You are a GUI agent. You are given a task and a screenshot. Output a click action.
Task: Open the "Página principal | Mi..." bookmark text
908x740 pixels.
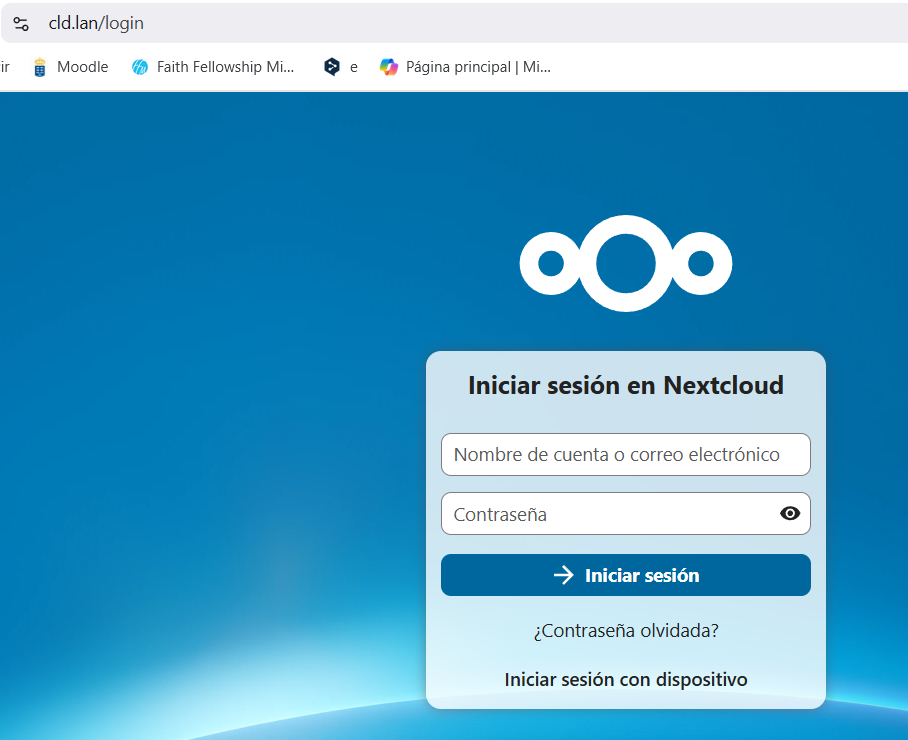point(478,67)
